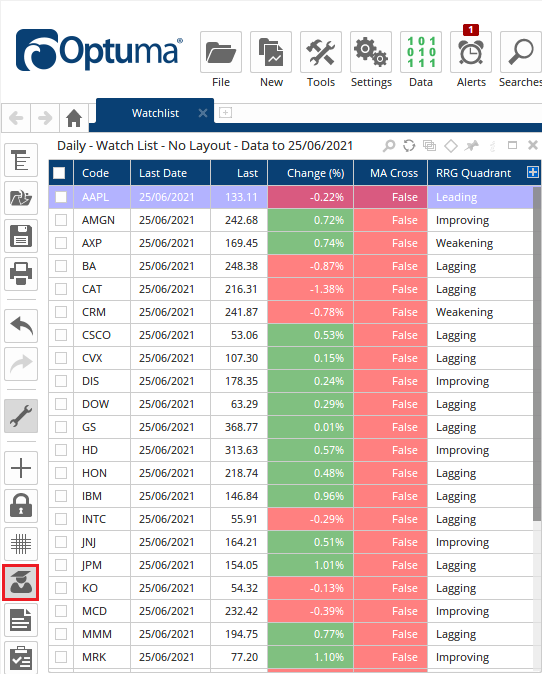Click the duplicate windows icon in header
This screenshot has width=542, height=674.
[x=429, y=146]
